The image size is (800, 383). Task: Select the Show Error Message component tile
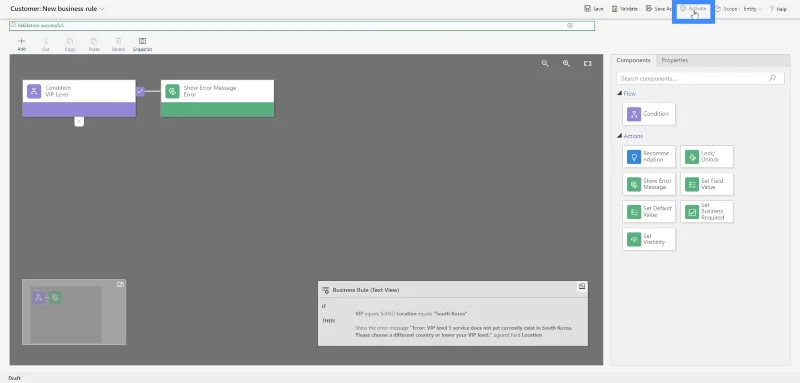coord(649,184)
